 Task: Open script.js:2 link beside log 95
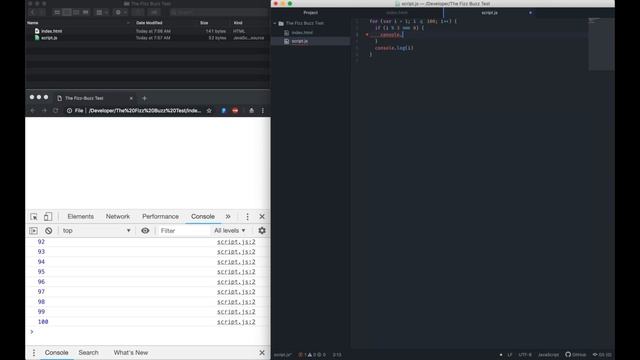coord(236,272)
